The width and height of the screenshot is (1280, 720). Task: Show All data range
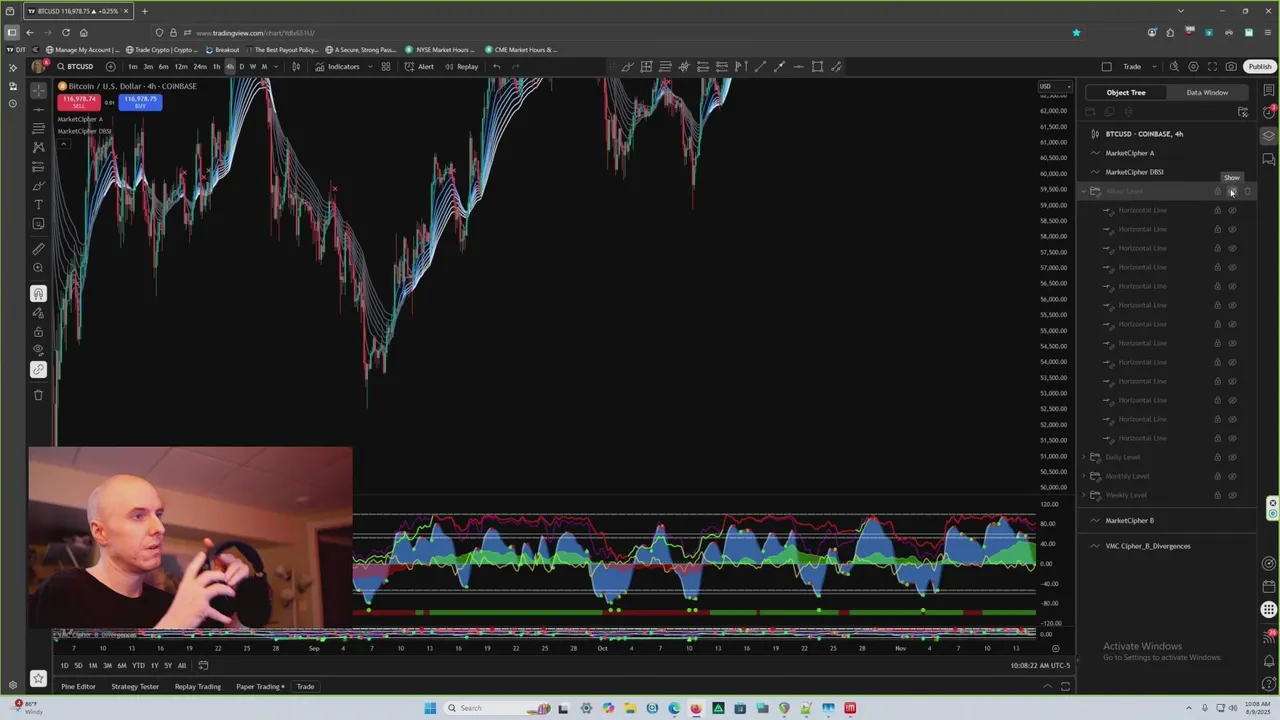click(181, 665)
